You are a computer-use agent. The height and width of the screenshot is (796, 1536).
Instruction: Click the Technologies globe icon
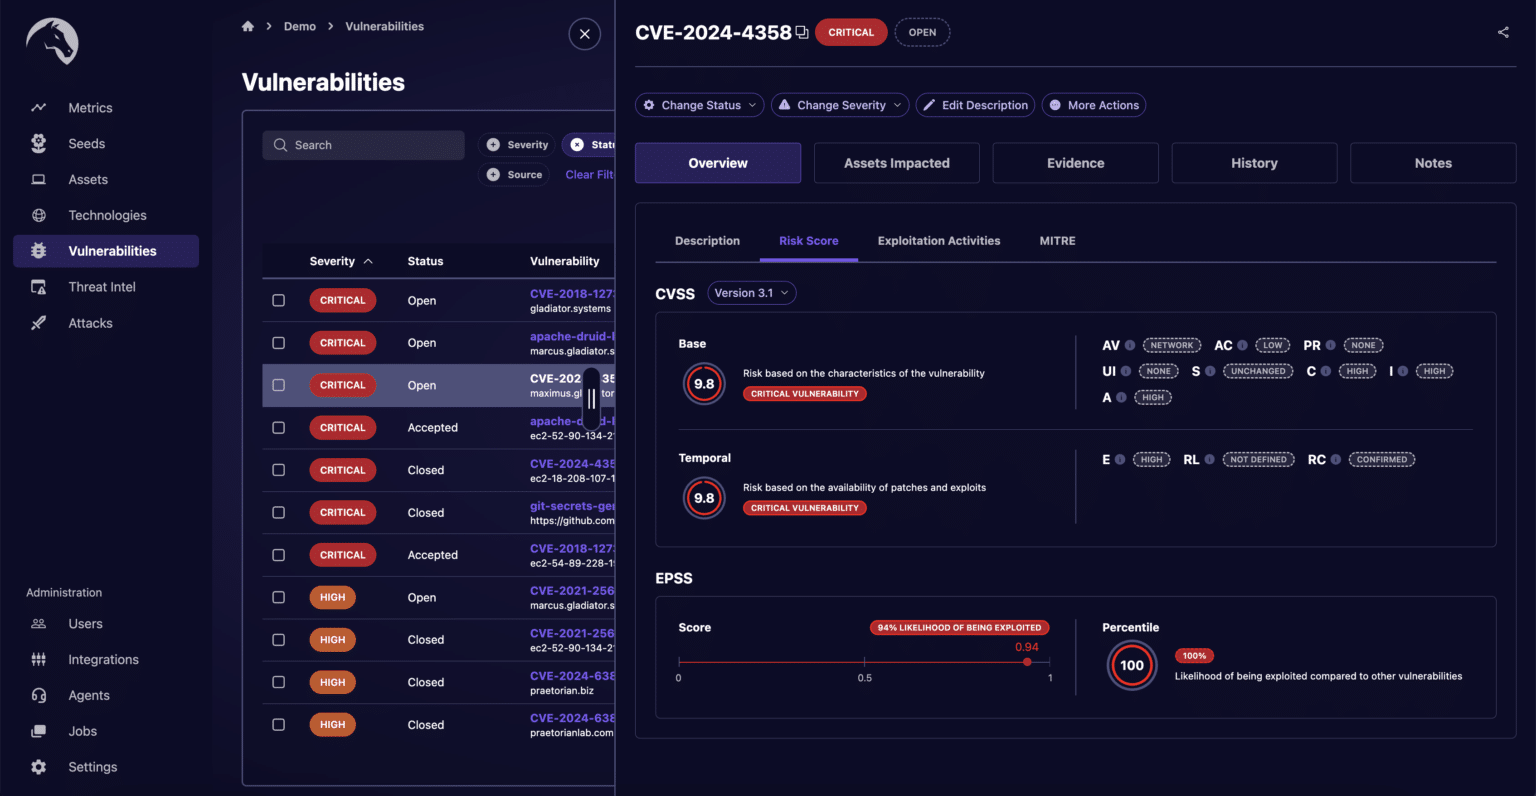[x=38, y=215]
